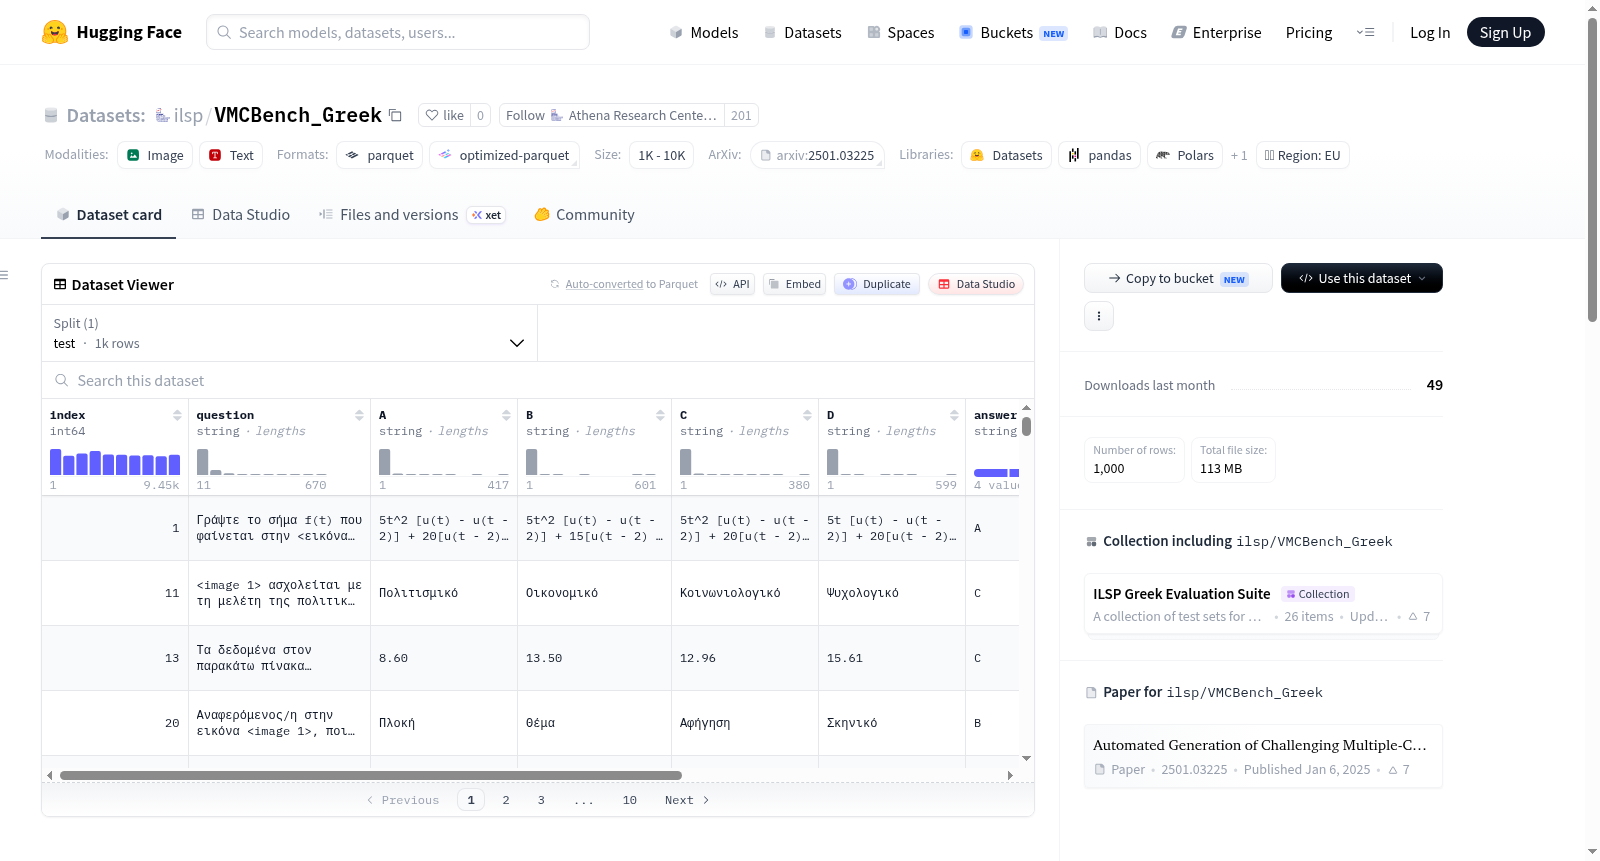Filter by Text modality tag

[231, 155]
